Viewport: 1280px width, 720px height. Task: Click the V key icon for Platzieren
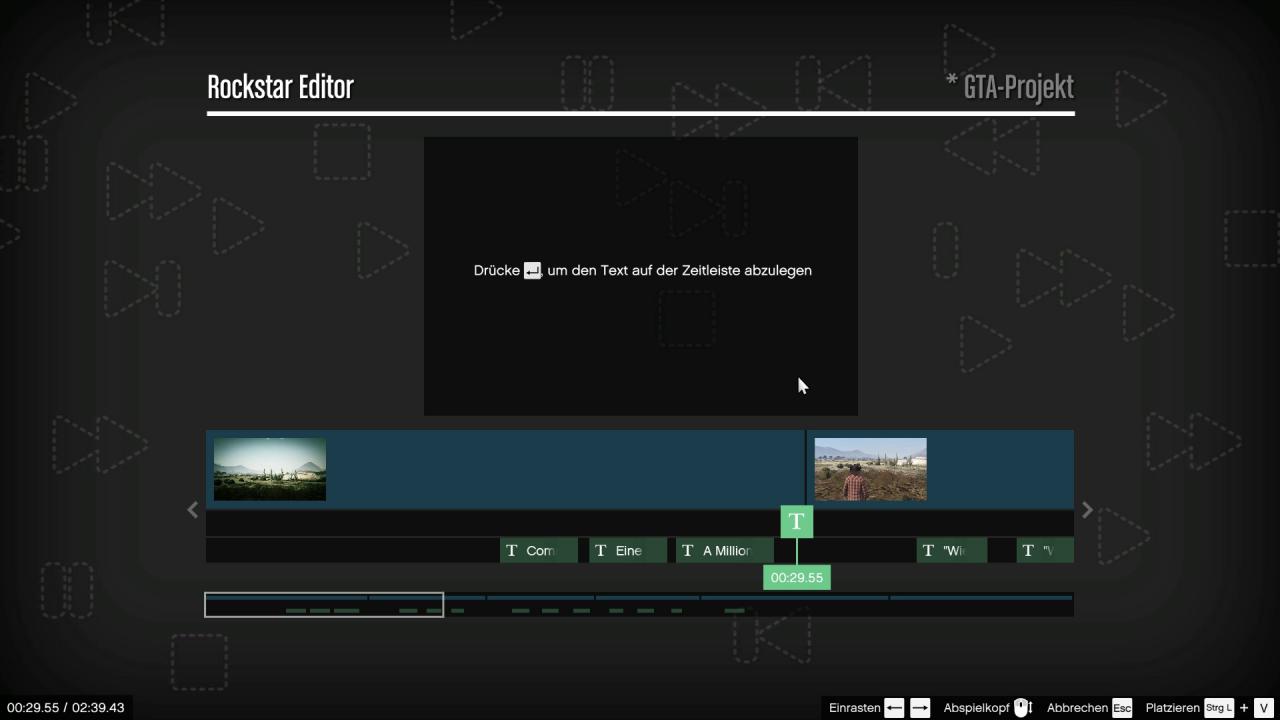(1264, 708)
